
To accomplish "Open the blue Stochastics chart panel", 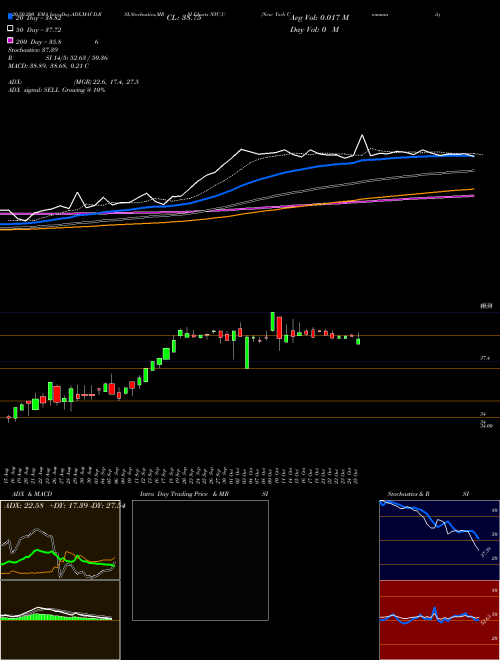I will 439,540.
